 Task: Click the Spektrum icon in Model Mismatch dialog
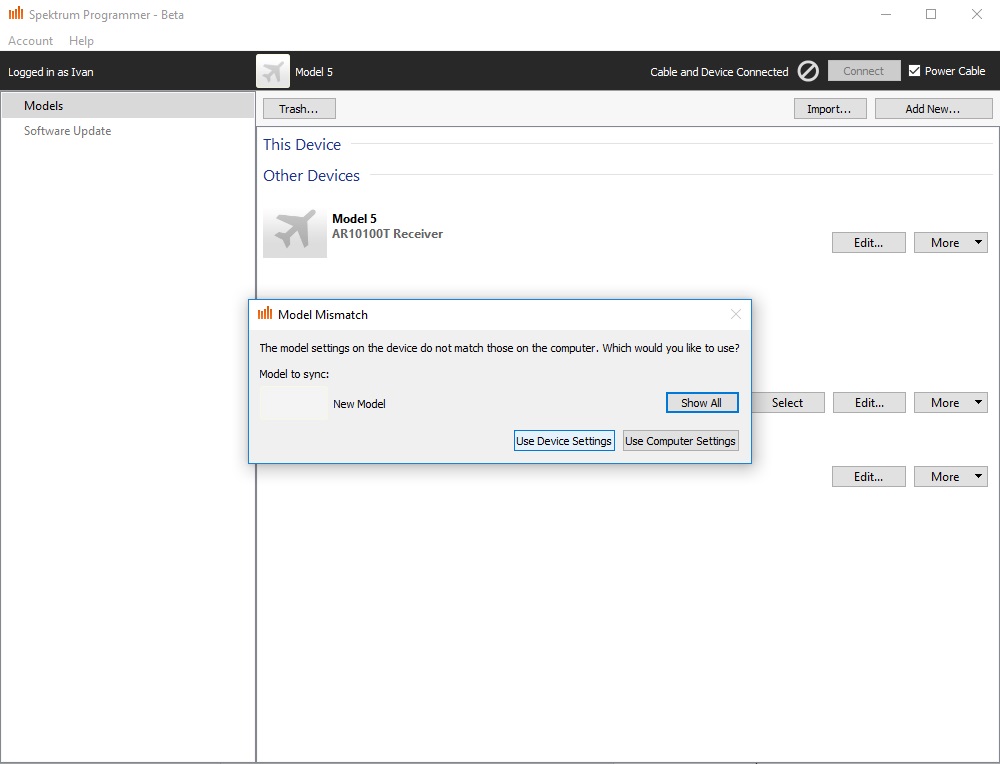coord(265,314)
